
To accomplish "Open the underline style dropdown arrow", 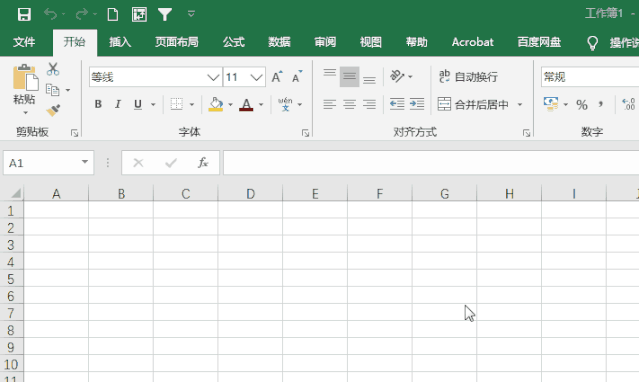I will click(x=153, y=105).
